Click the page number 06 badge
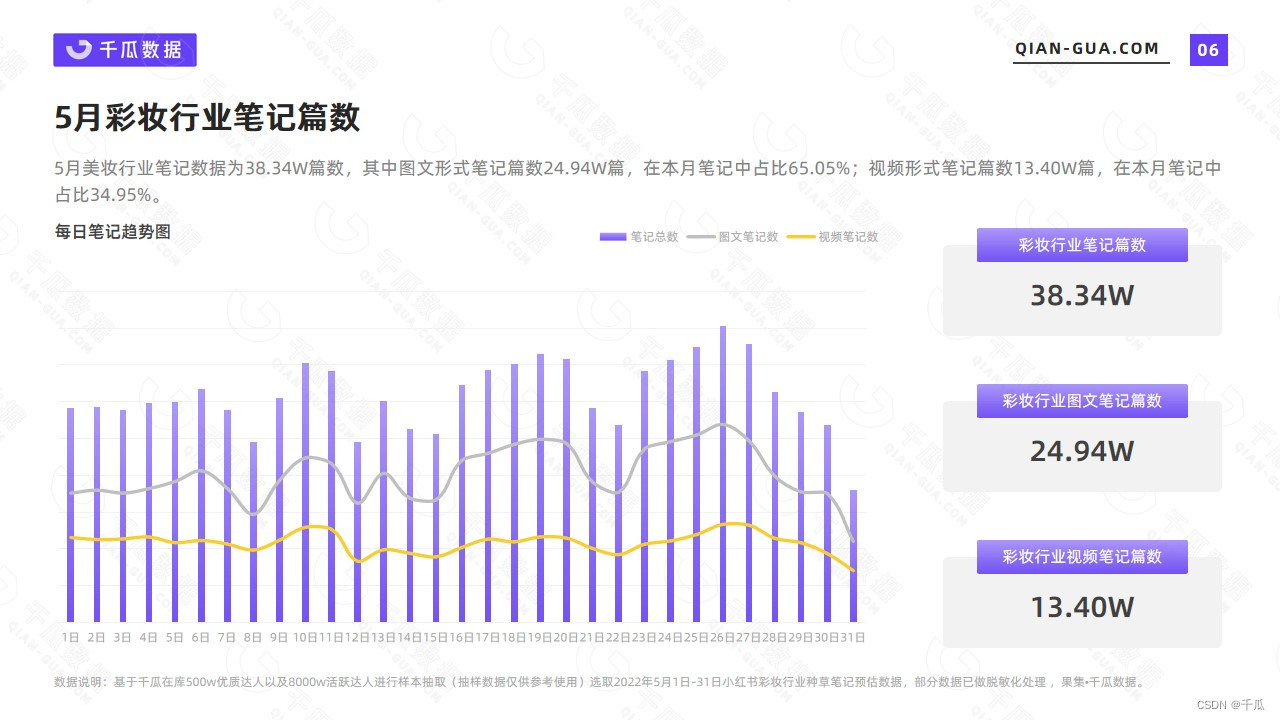1280x720 pixels. point(1208,50)
